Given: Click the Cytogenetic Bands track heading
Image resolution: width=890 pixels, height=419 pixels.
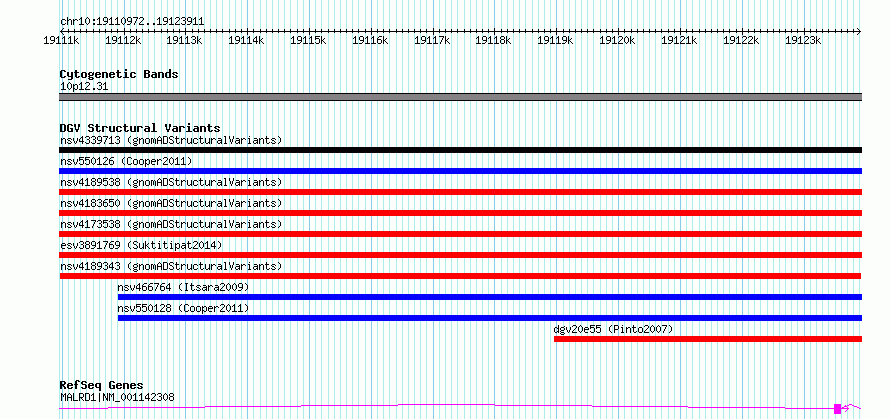Looking at the screenshot, I should [x=119, y=74].
